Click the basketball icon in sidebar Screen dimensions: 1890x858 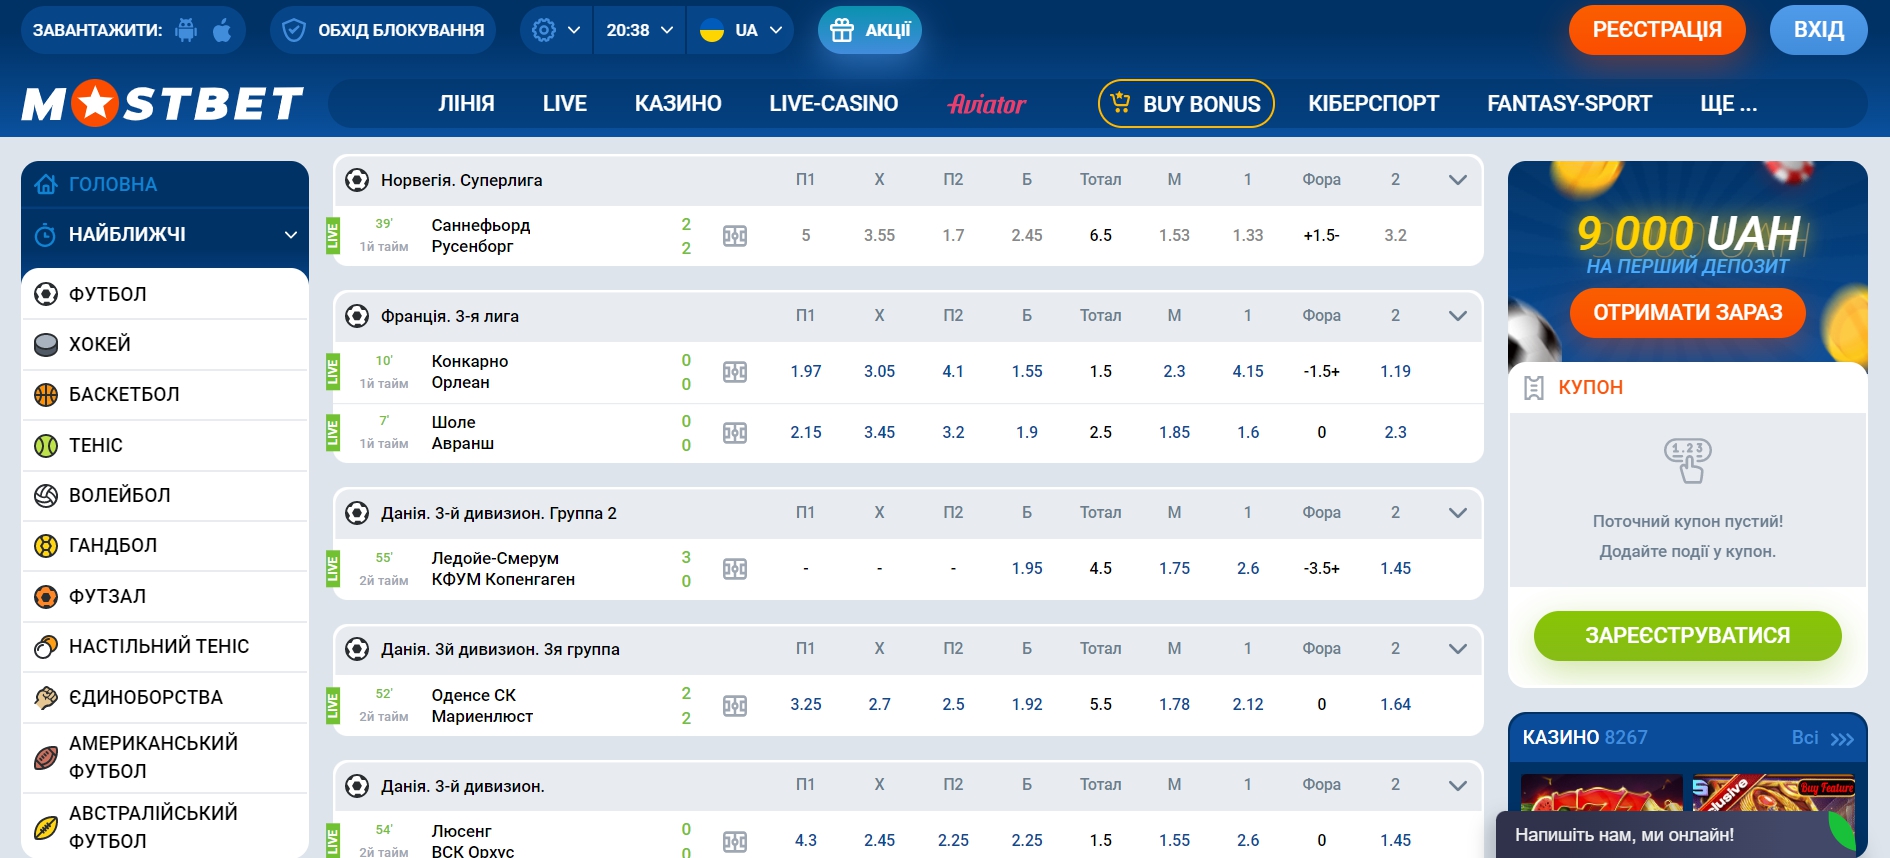pyautogui.click(x=46, y=395)
